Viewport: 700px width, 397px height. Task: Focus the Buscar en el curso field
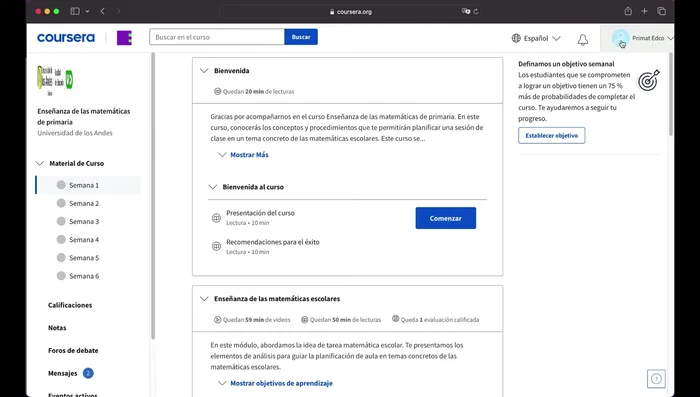[217, 37]
